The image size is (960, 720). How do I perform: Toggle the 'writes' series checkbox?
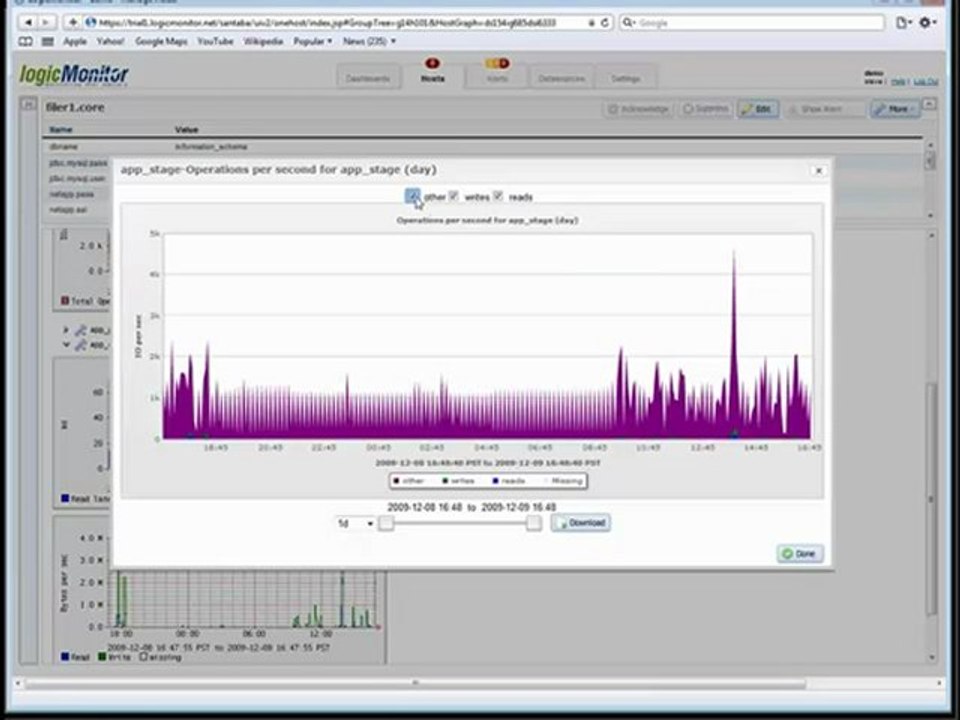[454, 196]
